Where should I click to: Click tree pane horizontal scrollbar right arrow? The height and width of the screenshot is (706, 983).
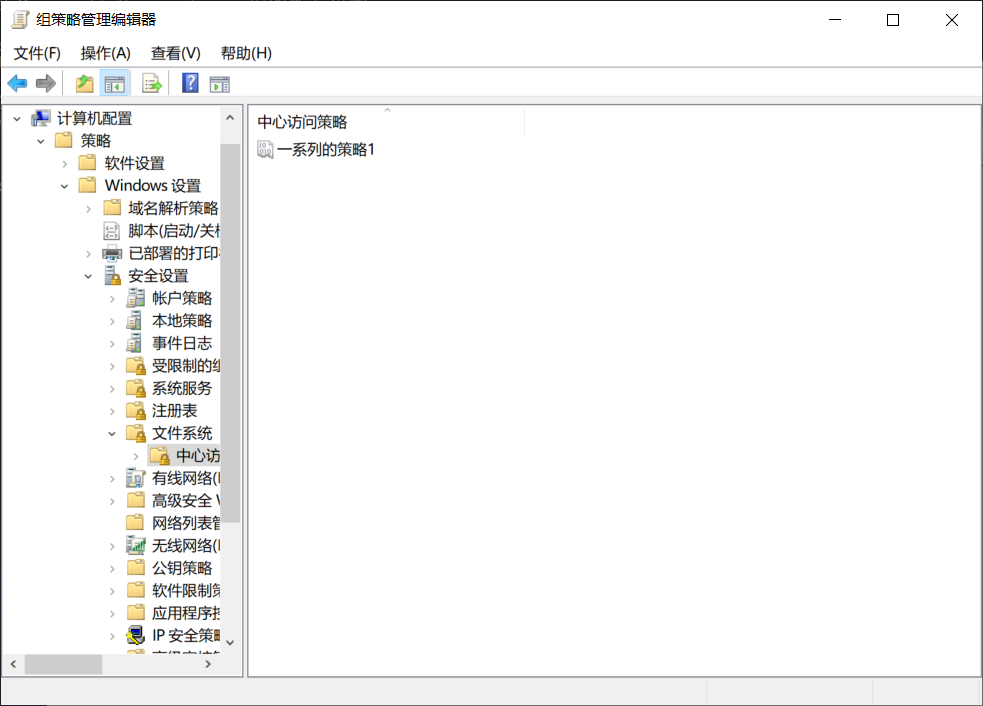coord(208,664)
